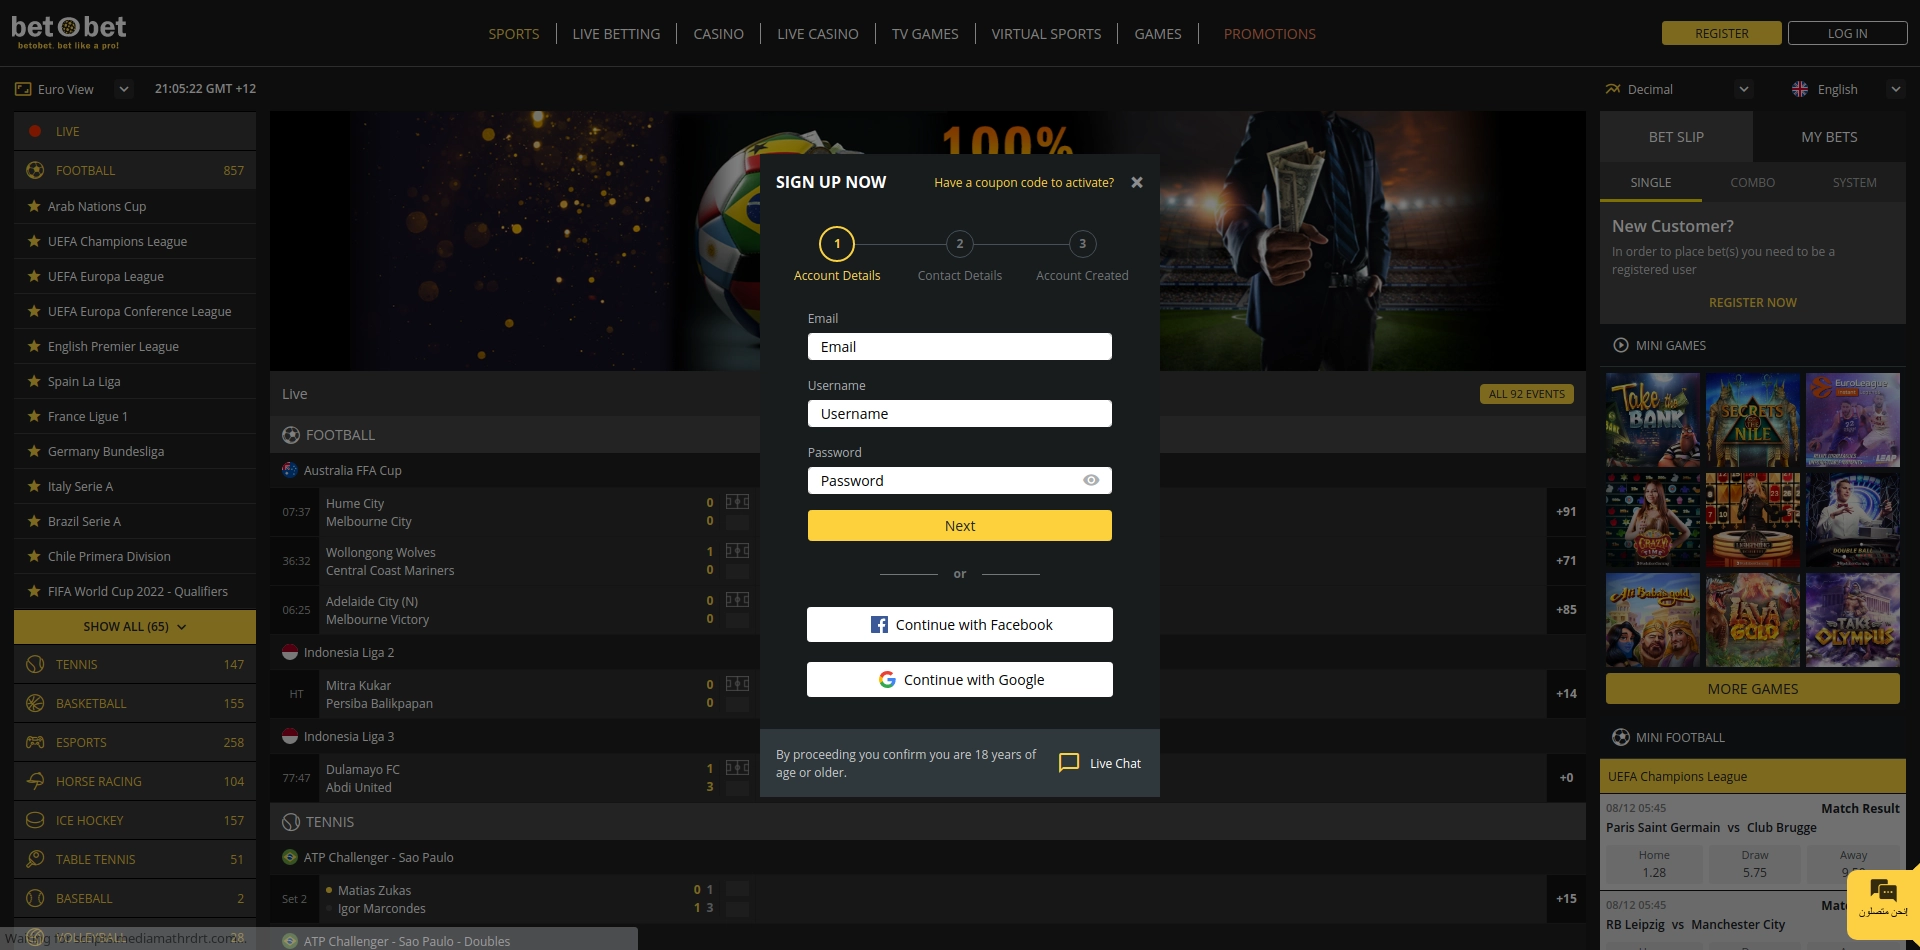
Task: Click the Tennis racket sidebar icon
Action: tap(35, 664)
